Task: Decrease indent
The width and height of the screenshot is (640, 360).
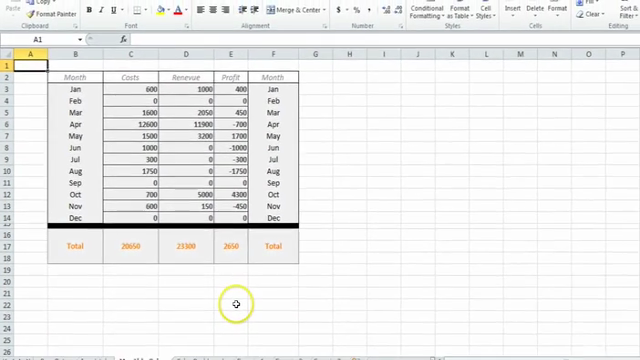Action: pyautogui.click(x=242, y=10)
